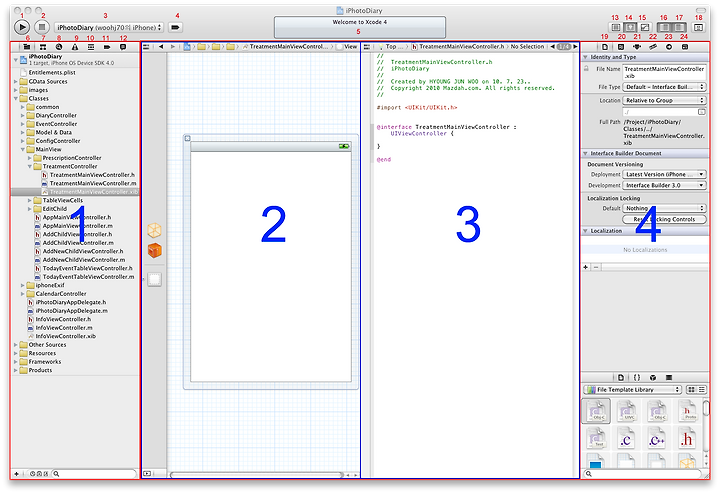720x494 pixels.
Task: Switch to Version editor mode
Action: (x=645, y=28)
